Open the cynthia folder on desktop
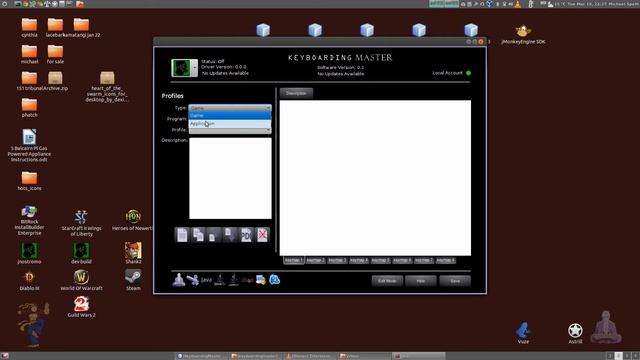 pos(29,27)
